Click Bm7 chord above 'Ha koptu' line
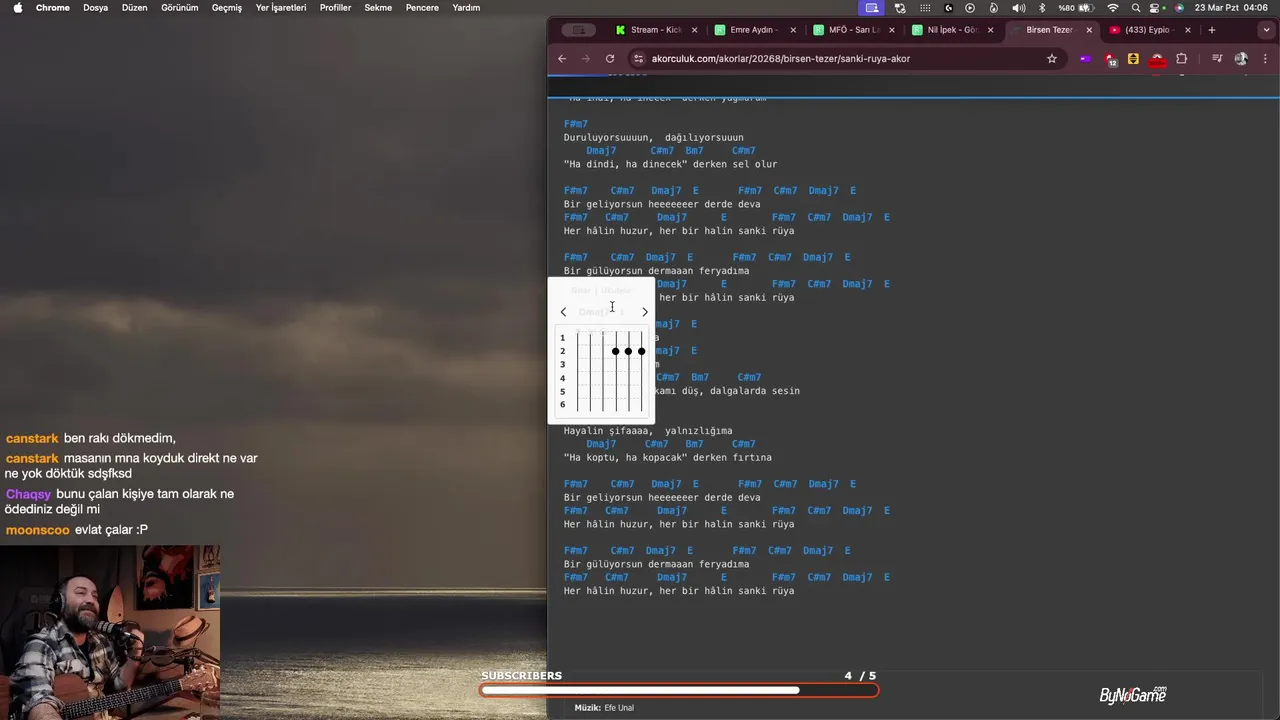 tap(694, 444)
